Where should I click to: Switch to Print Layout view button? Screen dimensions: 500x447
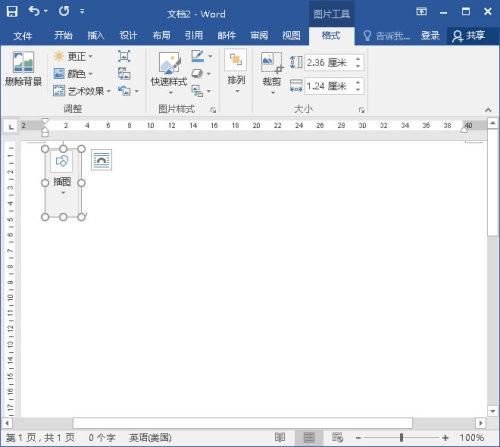pos(309,437)
